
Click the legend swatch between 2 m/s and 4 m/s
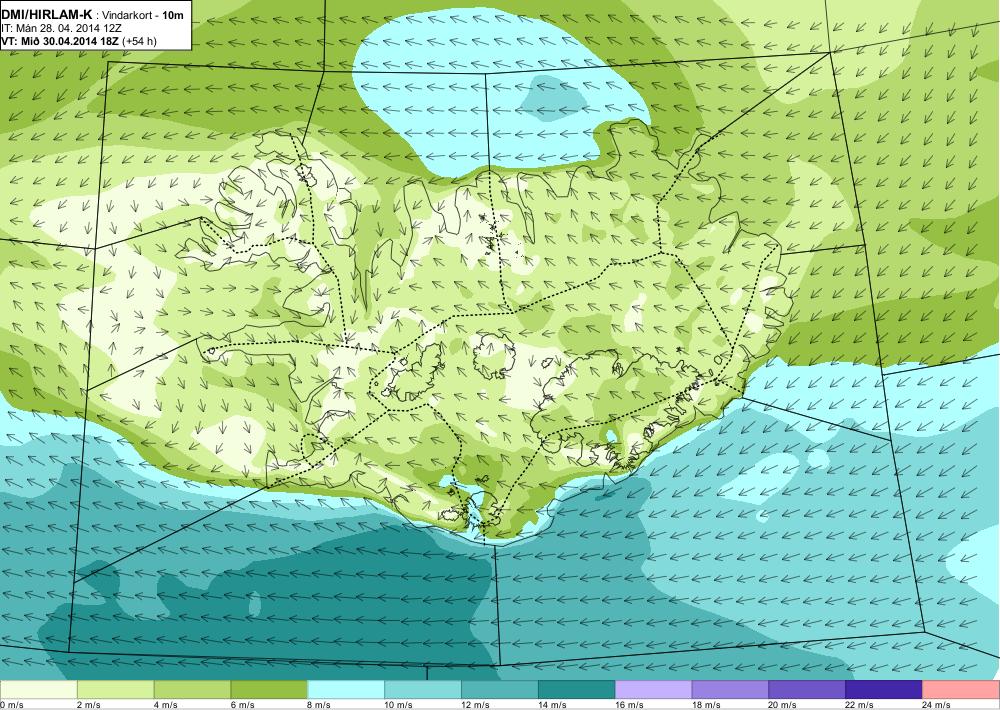point(115,690)
